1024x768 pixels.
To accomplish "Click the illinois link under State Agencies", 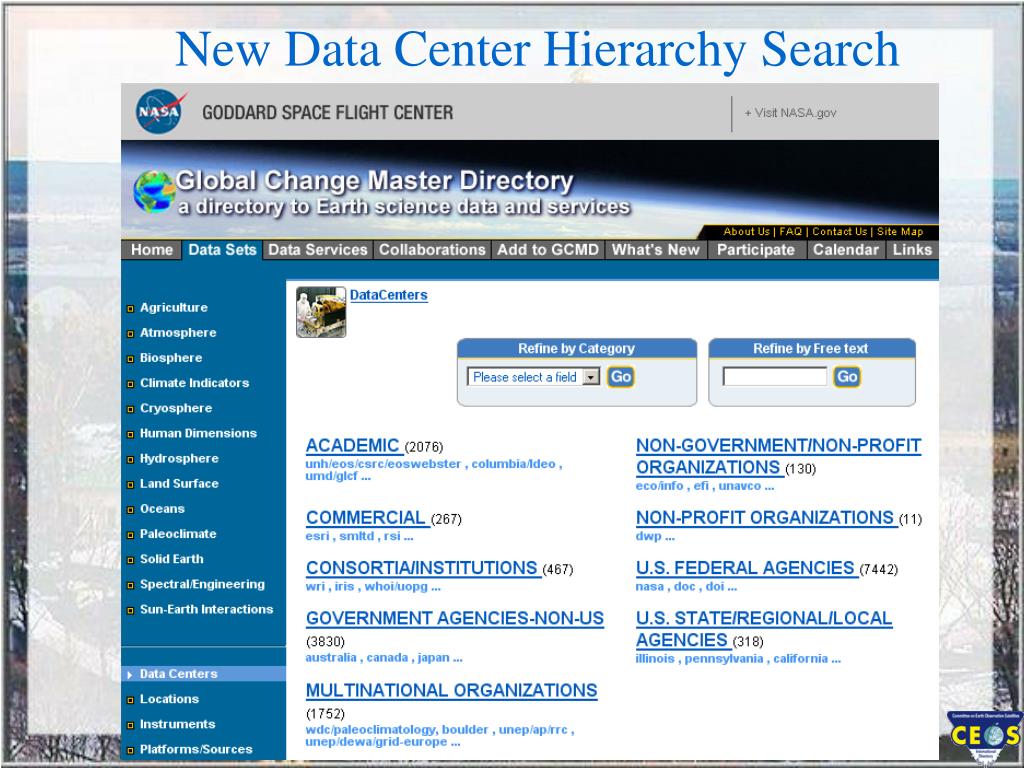I will [655, 658].
